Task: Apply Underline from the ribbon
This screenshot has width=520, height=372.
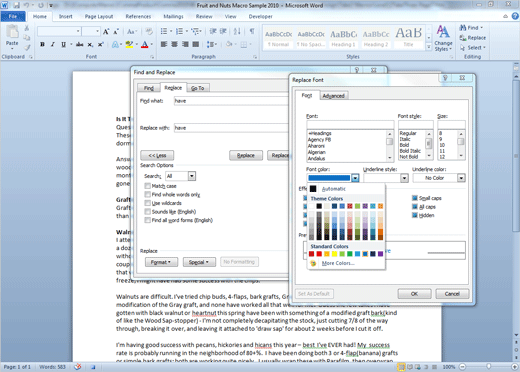Action: (x=63, y=44)
